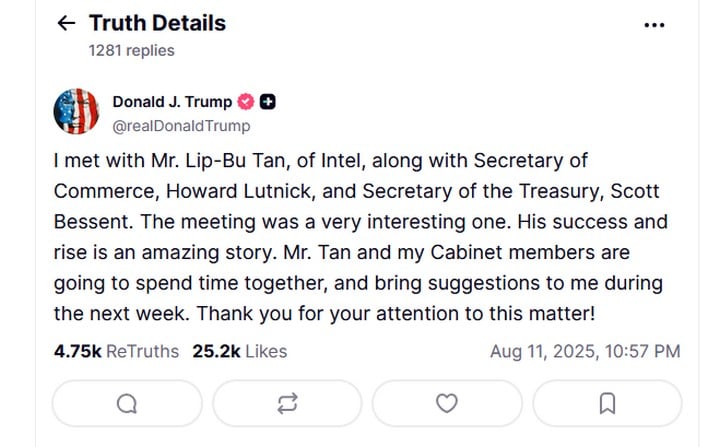View the 25.2k Likes list
Viewport: 720px width, 447px height.
point(240,351)
